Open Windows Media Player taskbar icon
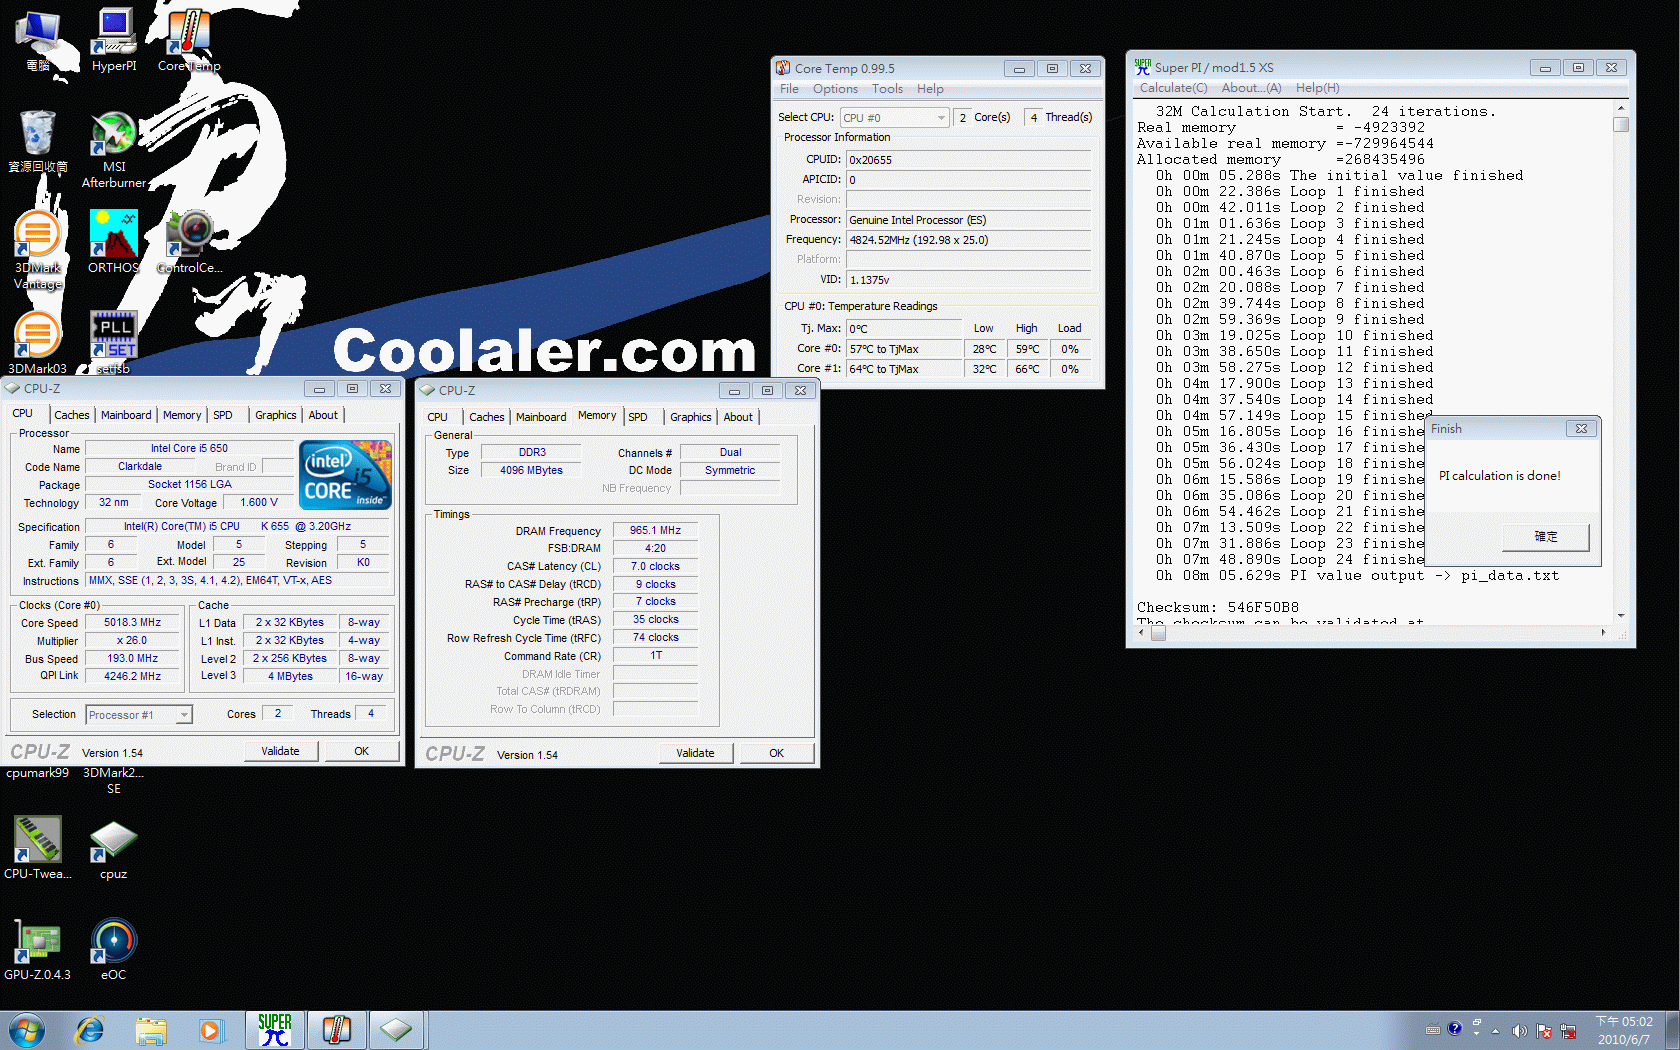The width and height of the screenshot is (1680, 1050). coord(210,1030)
